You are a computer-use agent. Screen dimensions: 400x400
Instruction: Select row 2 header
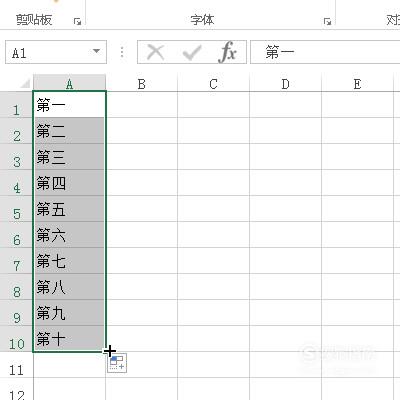coord(16,131)
